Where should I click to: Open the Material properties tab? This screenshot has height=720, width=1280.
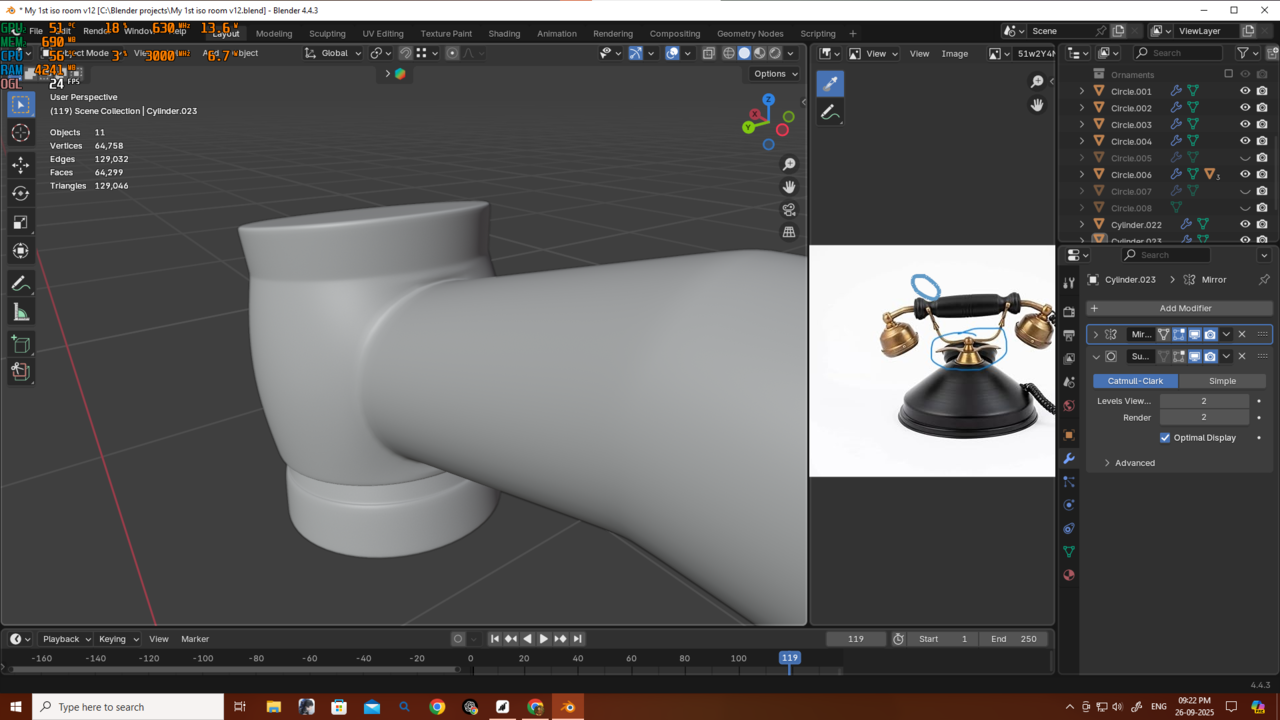[x=1069, y=575]
